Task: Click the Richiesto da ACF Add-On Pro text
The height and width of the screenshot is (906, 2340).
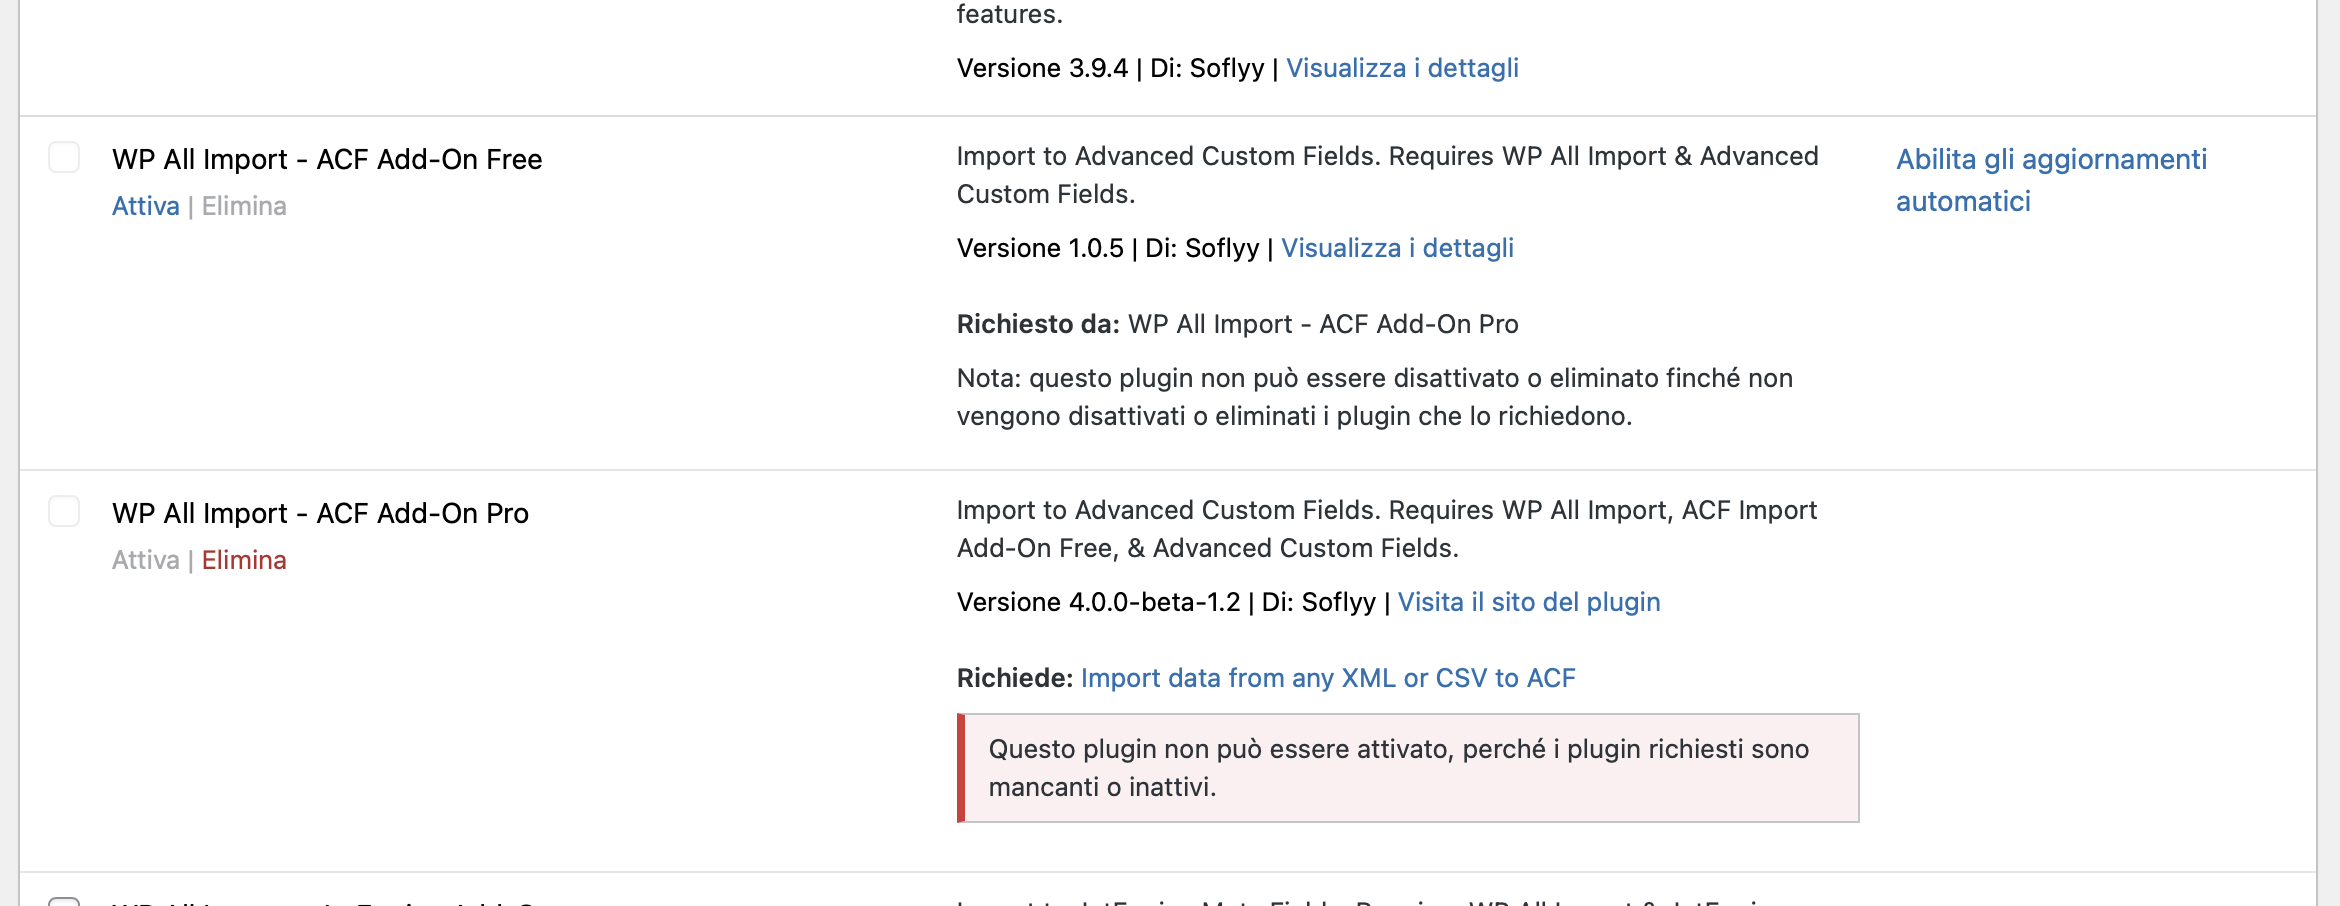Action: 1238,324
